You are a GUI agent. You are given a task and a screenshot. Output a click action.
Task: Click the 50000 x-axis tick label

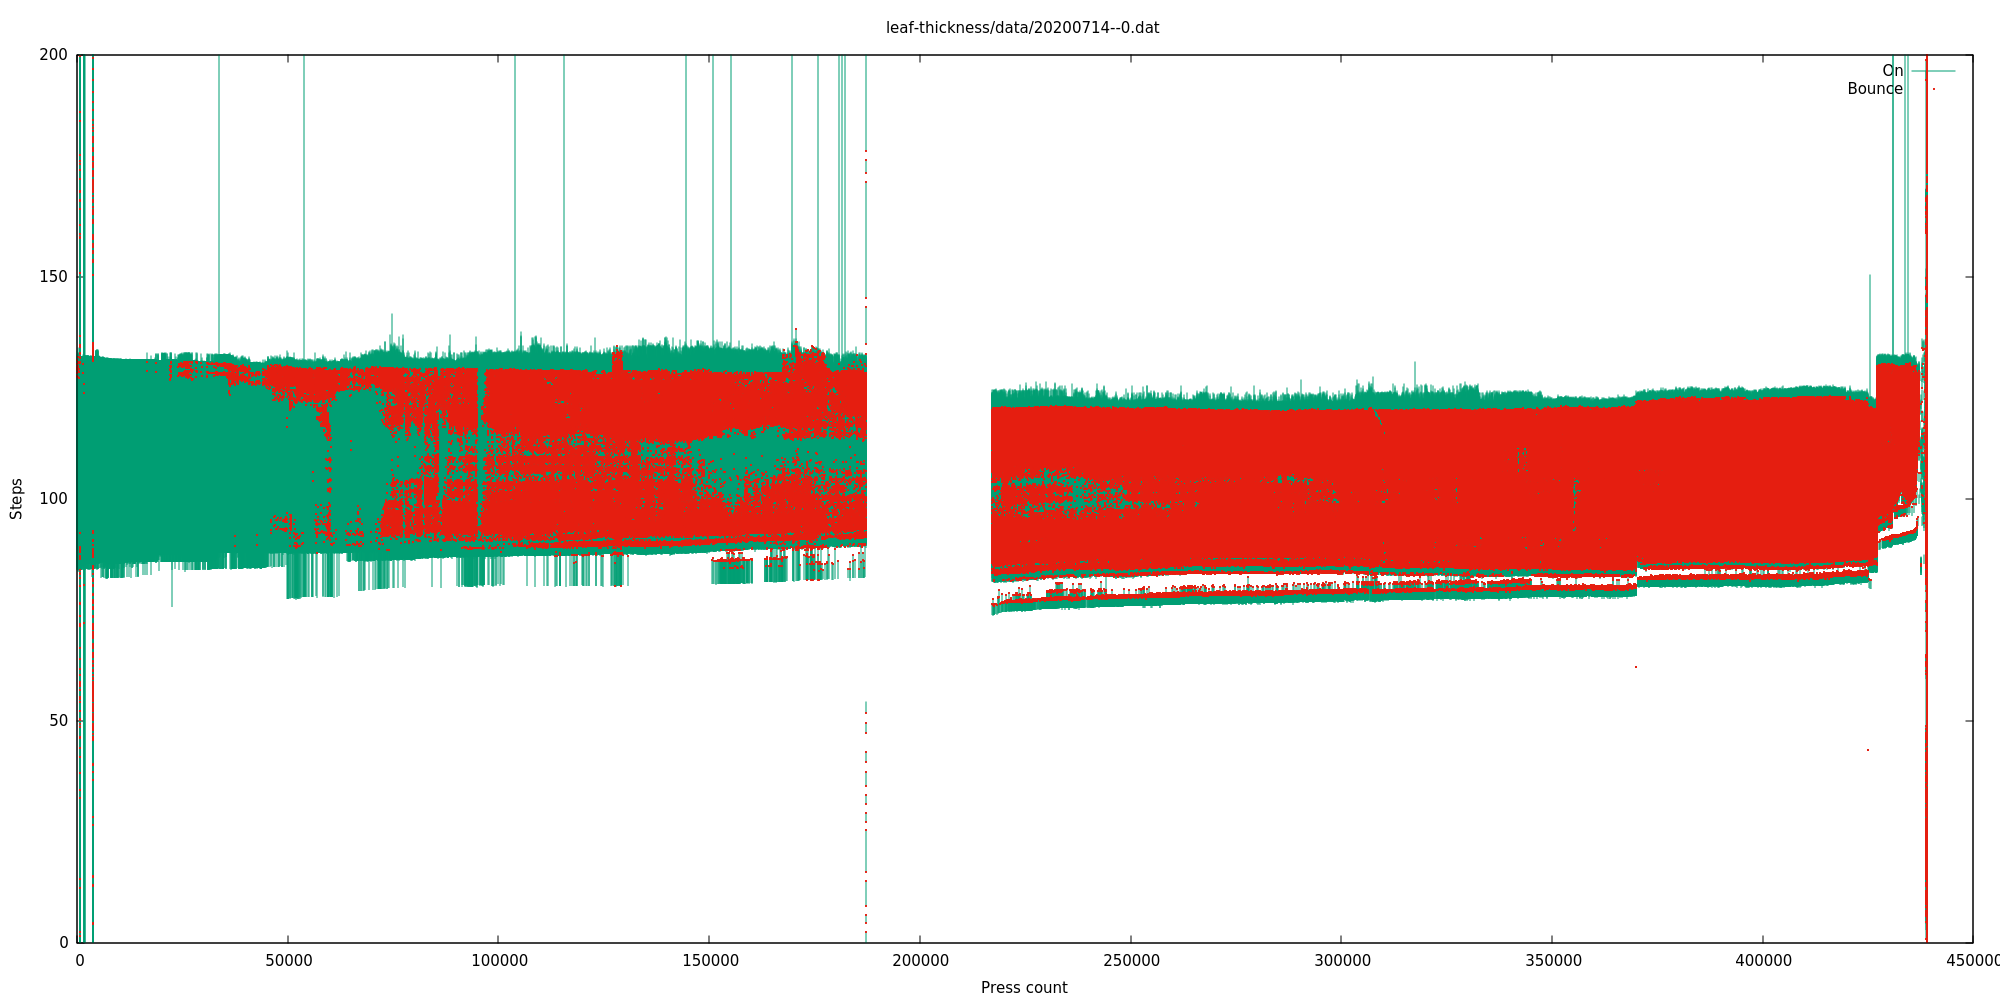point(288,961)
